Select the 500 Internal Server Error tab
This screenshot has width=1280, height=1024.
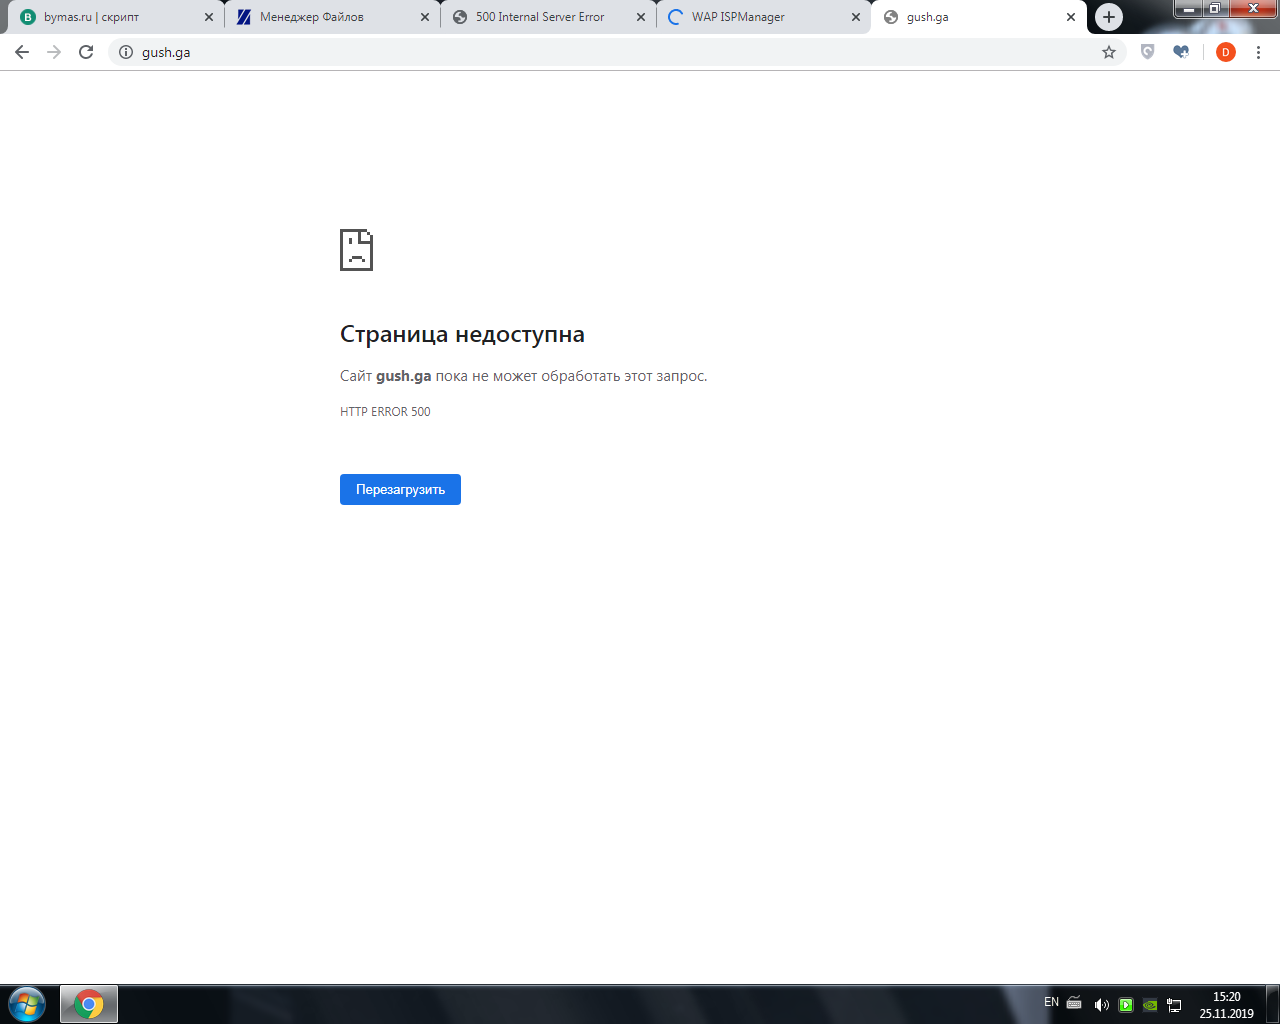(540, 17)
